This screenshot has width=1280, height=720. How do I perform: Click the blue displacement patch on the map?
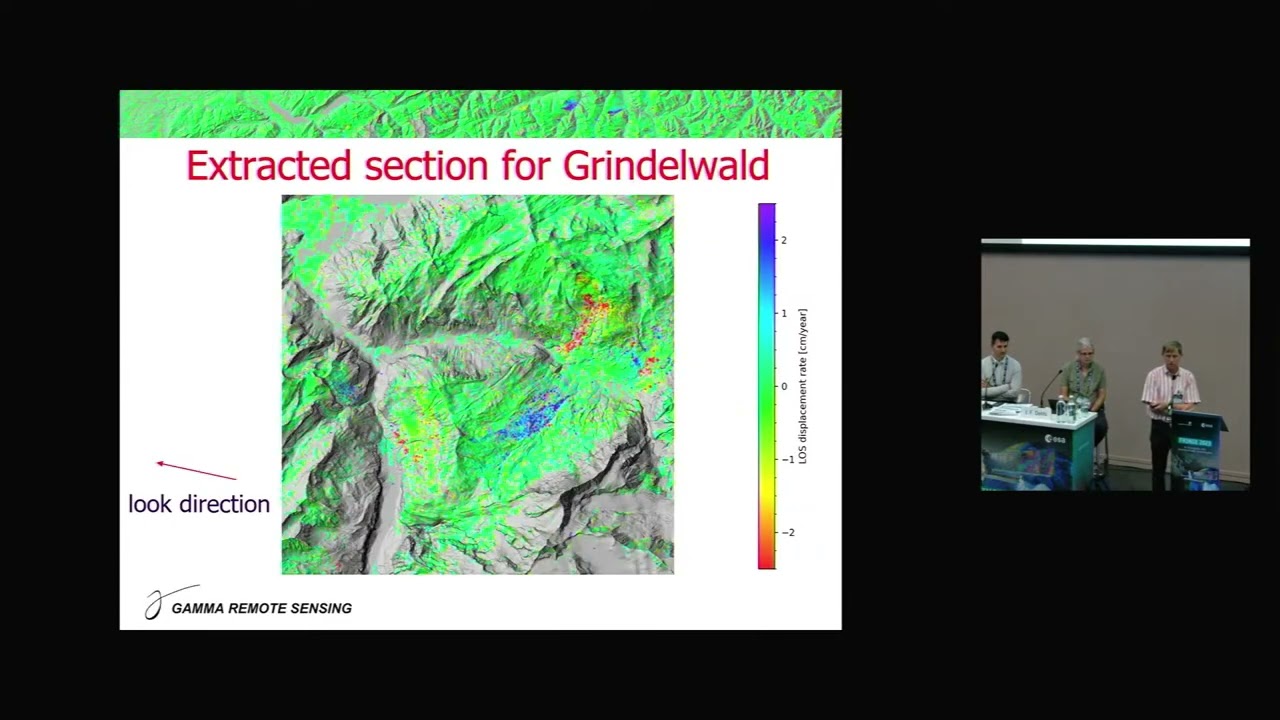[x=531, y=419]
